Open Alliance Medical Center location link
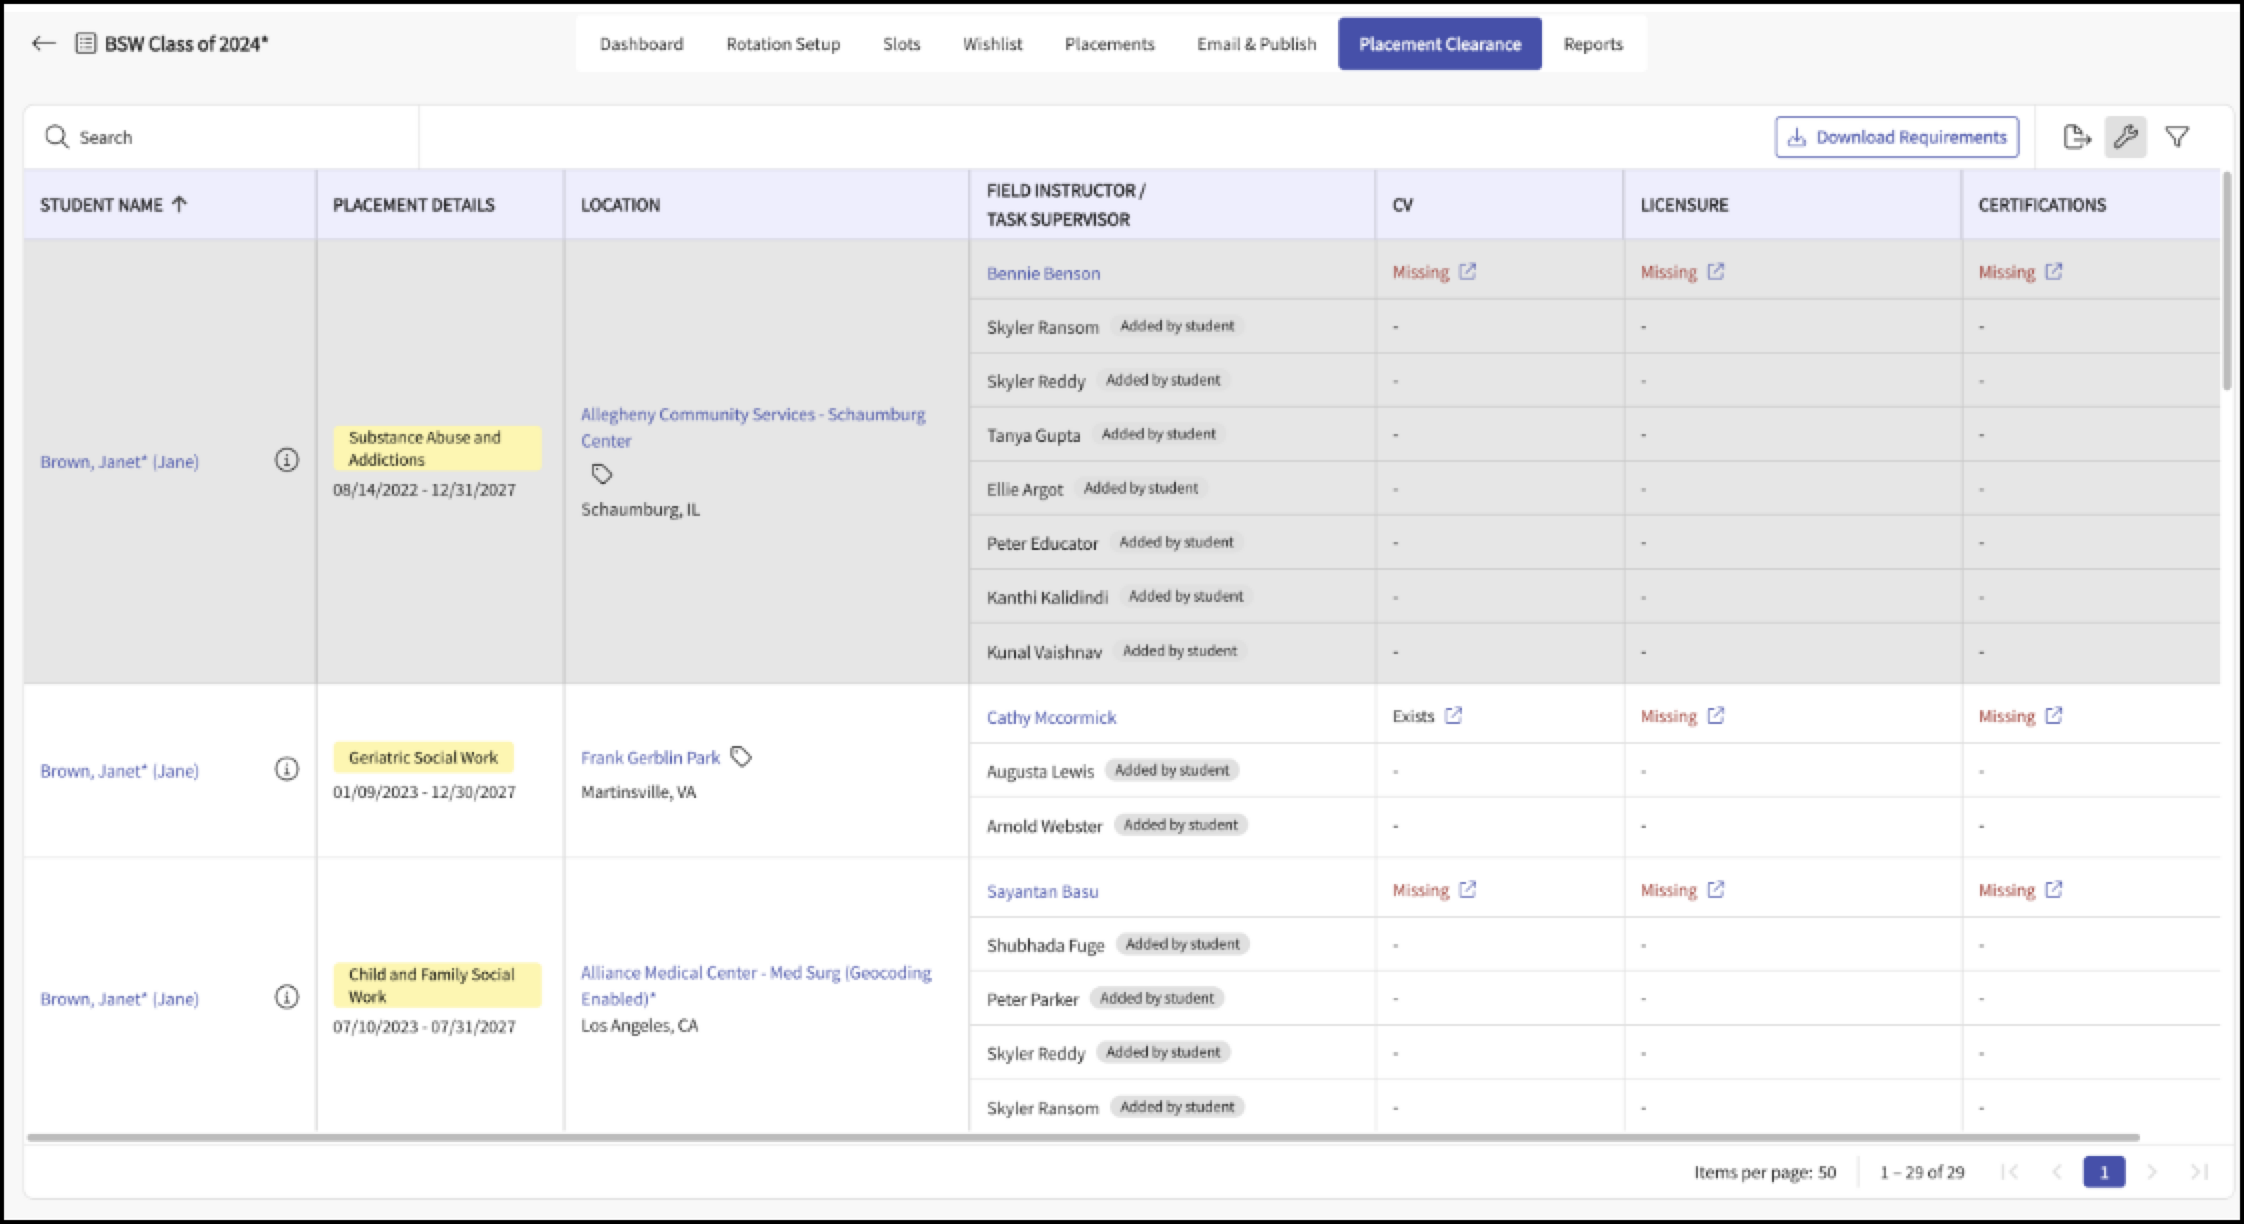The image size is (2244, 1224). (x=756, y=985)
